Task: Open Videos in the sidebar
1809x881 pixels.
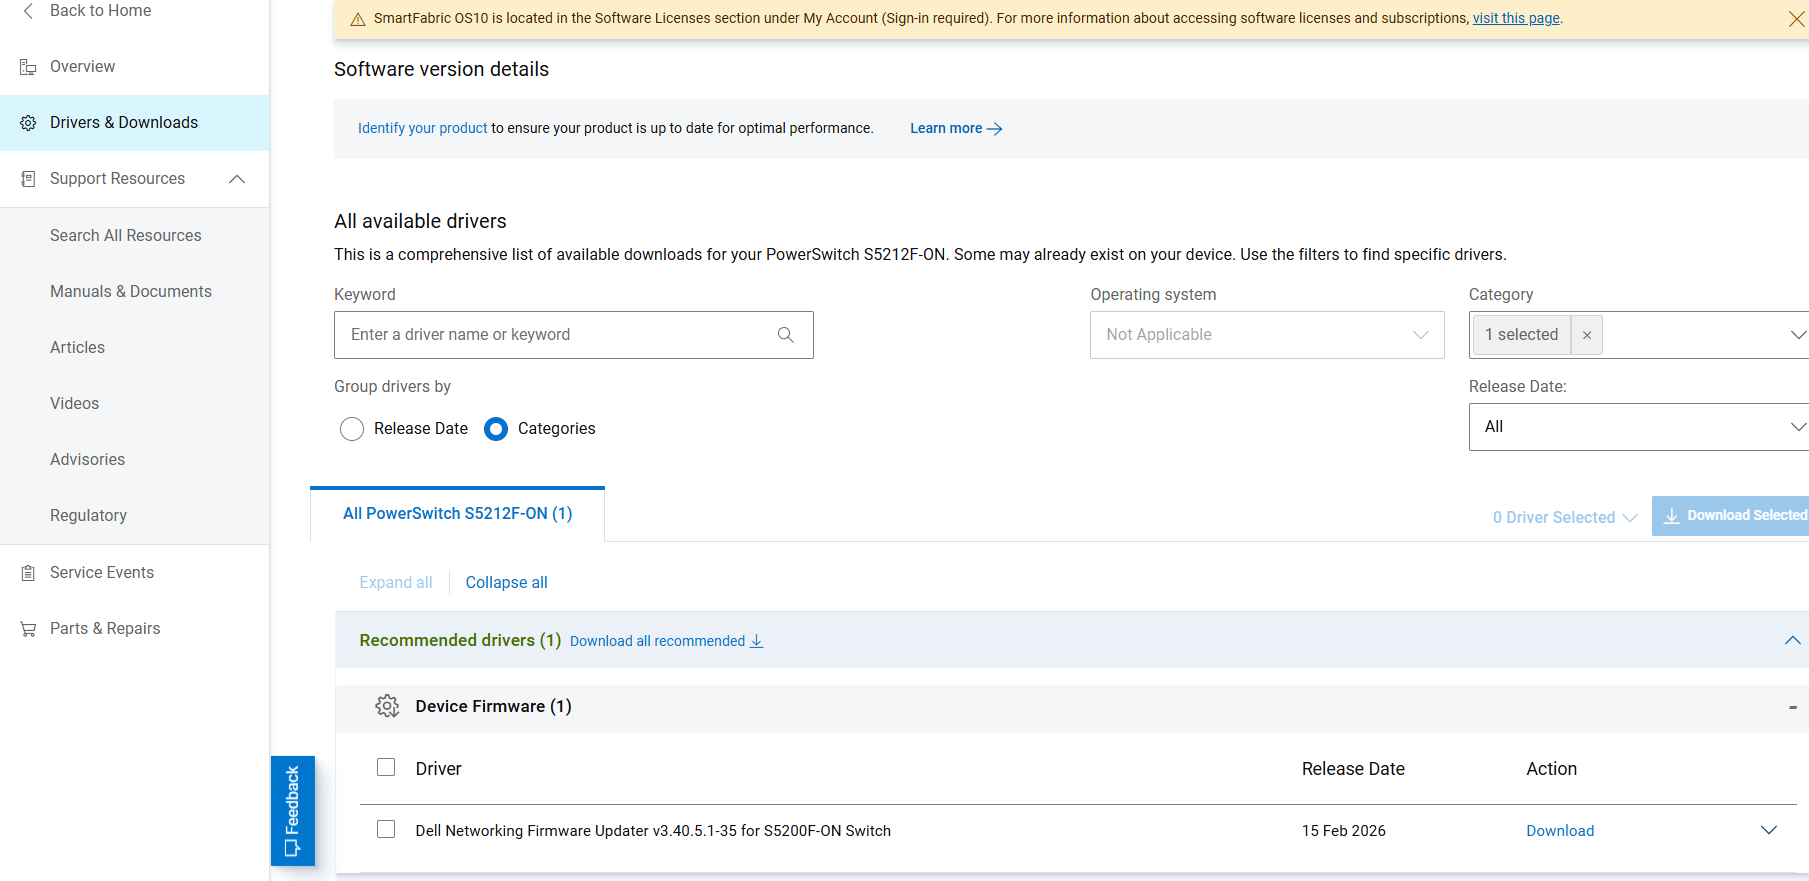Action: (74, 404)
